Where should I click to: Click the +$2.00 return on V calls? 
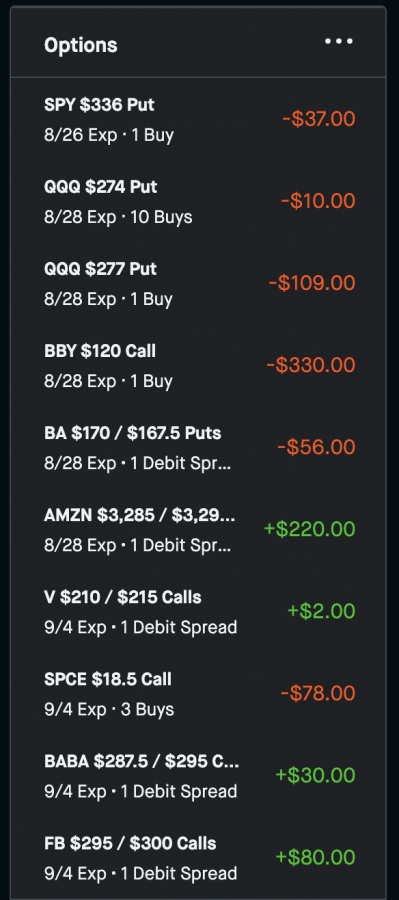point(321,611)
